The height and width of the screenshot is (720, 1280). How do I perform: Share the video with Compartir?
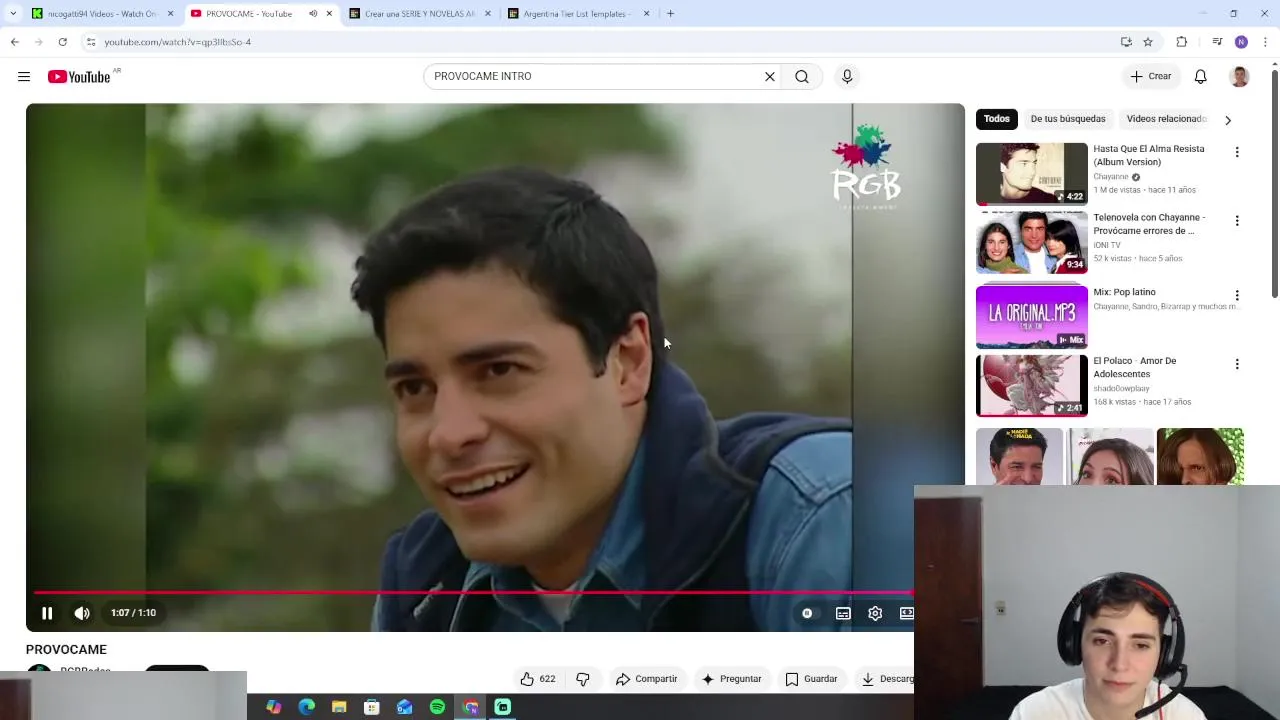647,679
